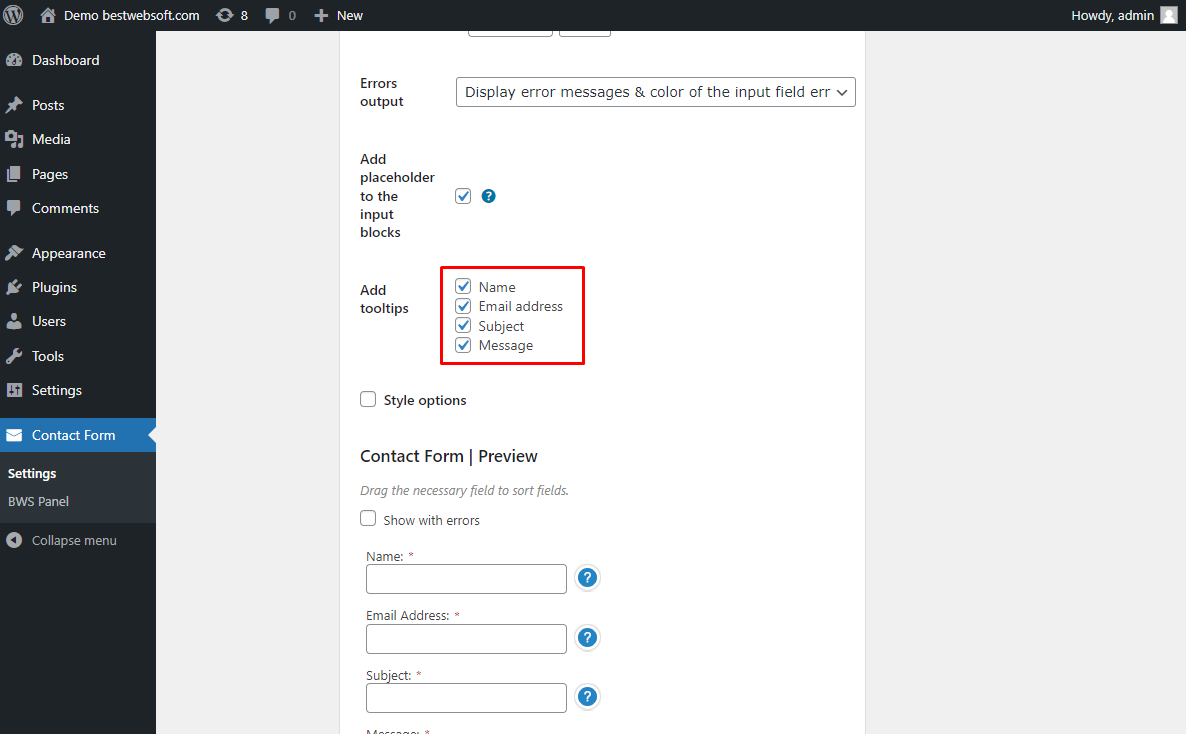
Task: Click the Tools wrench icon
Action: click(14, 356)
